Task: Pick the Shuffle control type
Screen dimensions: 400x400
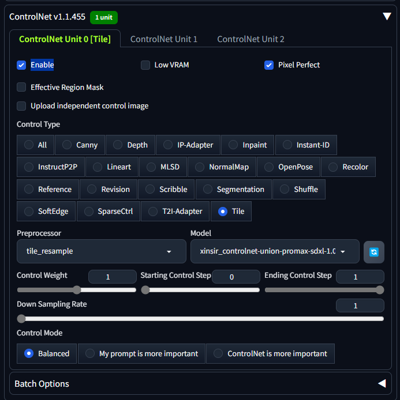Action: (299, 189)
